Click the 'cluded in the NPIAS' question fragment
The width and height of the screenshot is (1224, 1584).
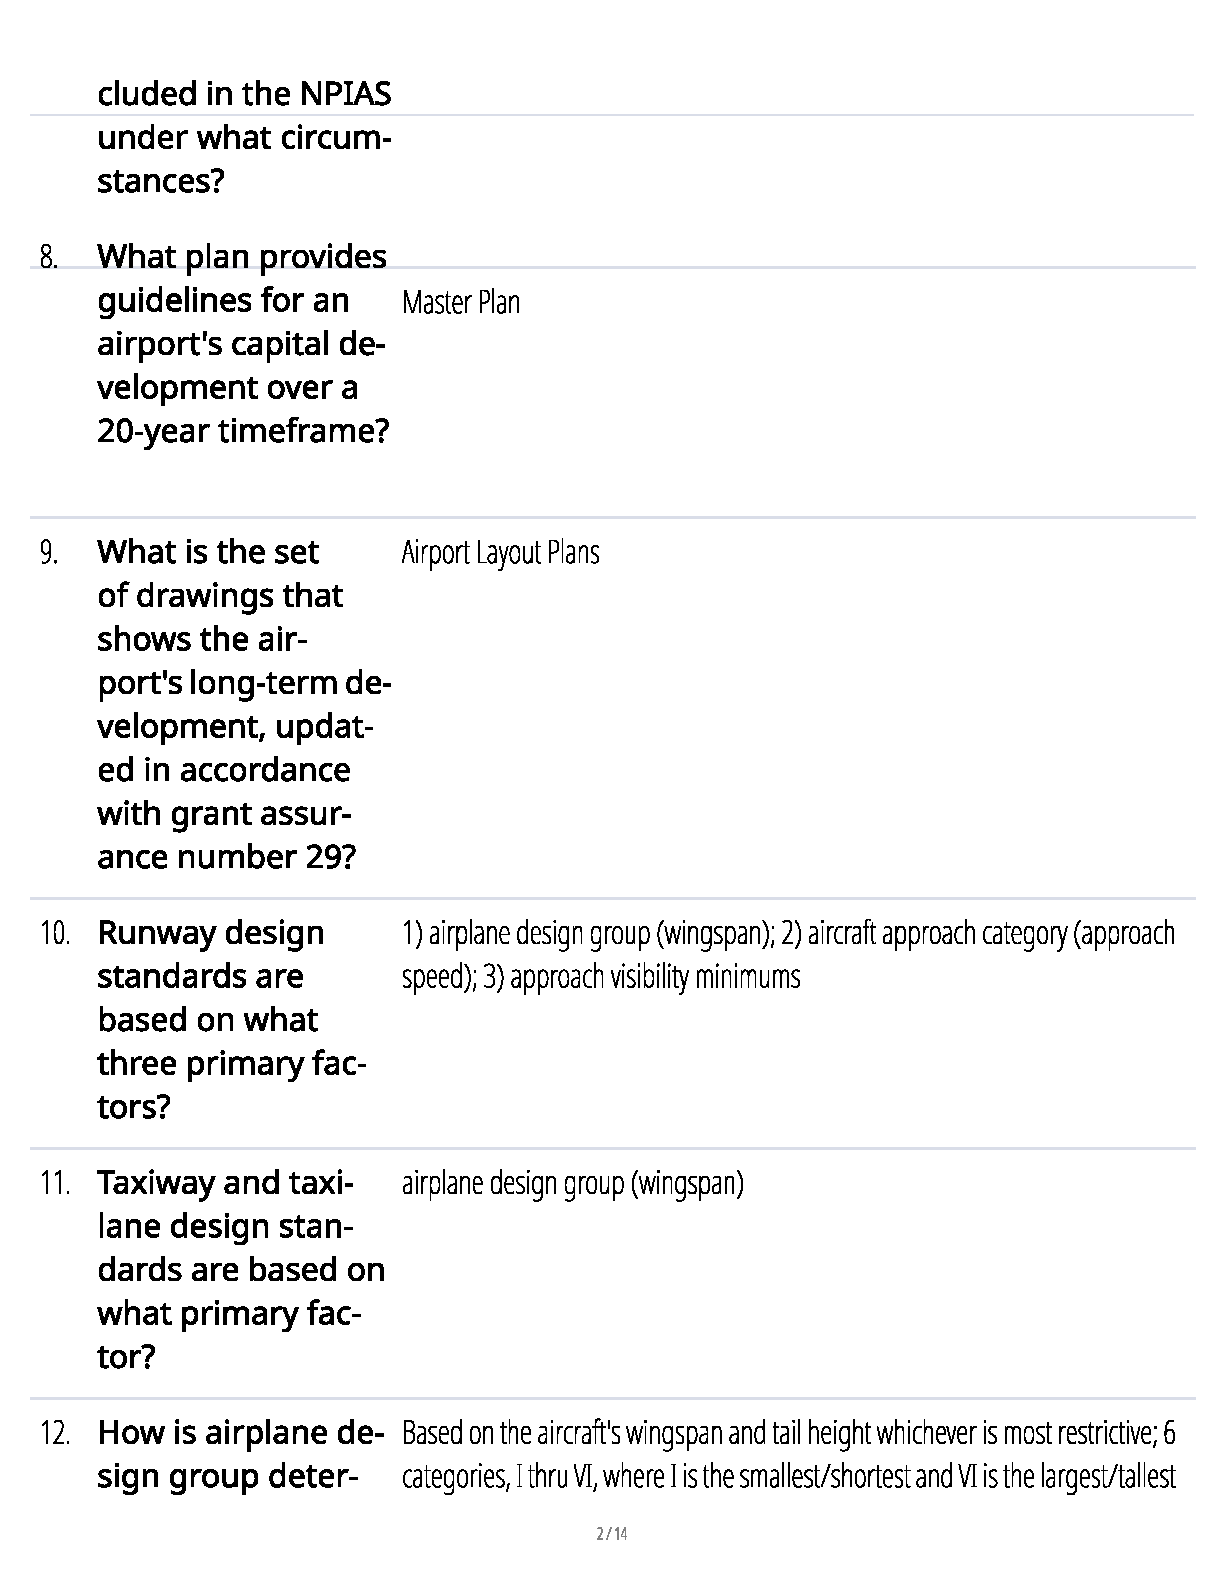click(x=244, y=93)
